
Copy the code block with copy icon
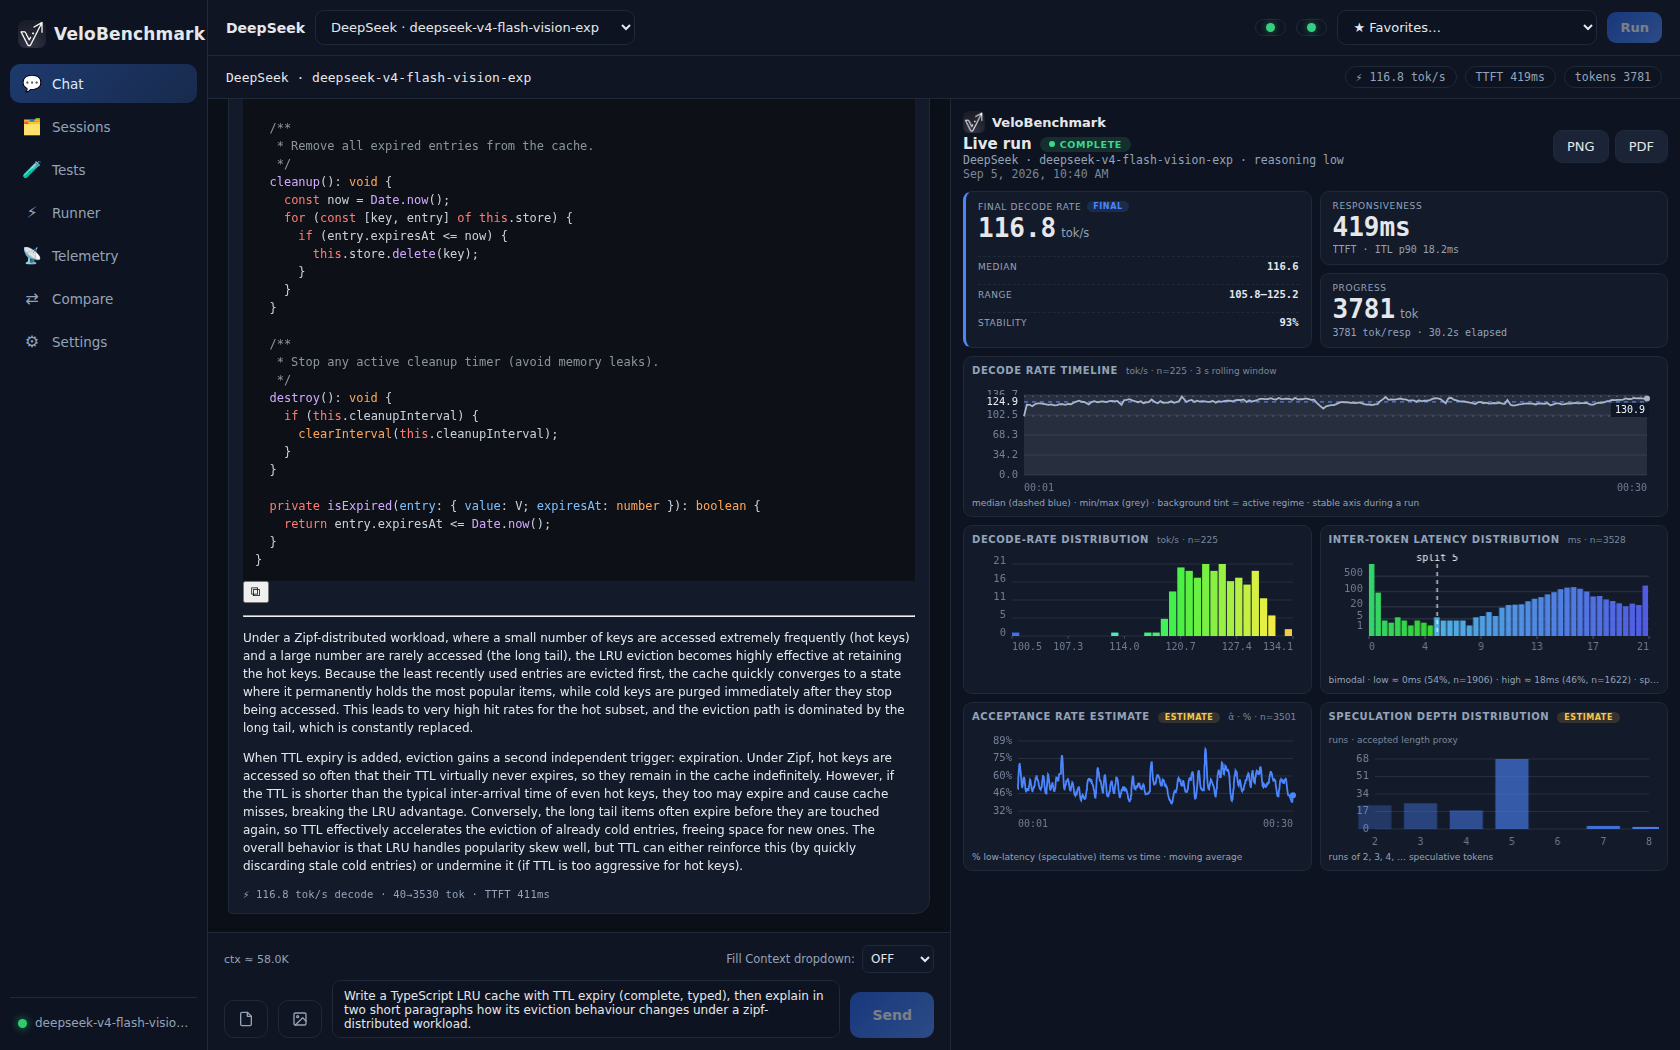click(256, 592)
